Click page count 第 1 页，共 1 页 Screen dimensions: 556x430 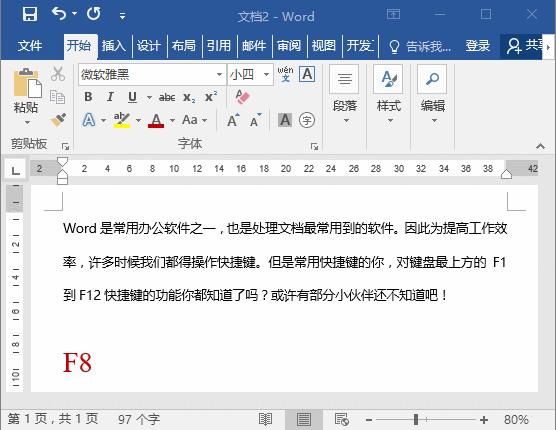53,419
